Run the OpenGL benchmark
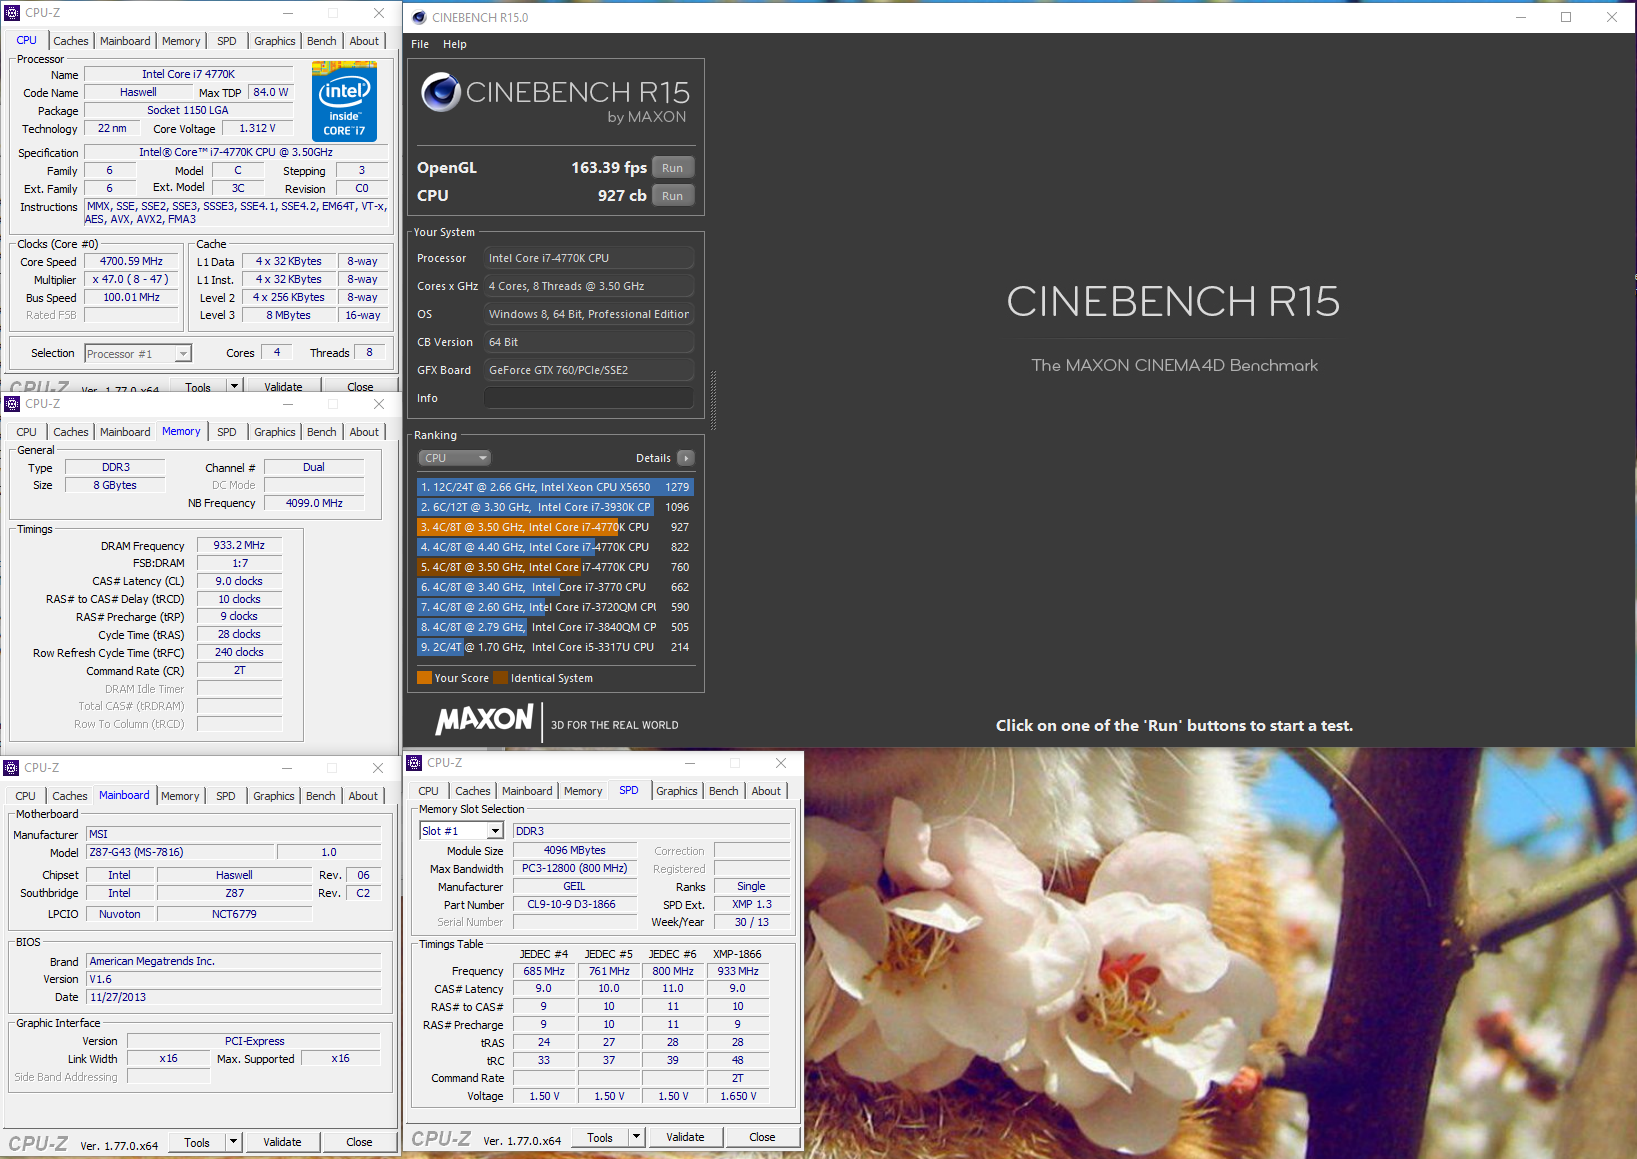 [x=673, y=168]
